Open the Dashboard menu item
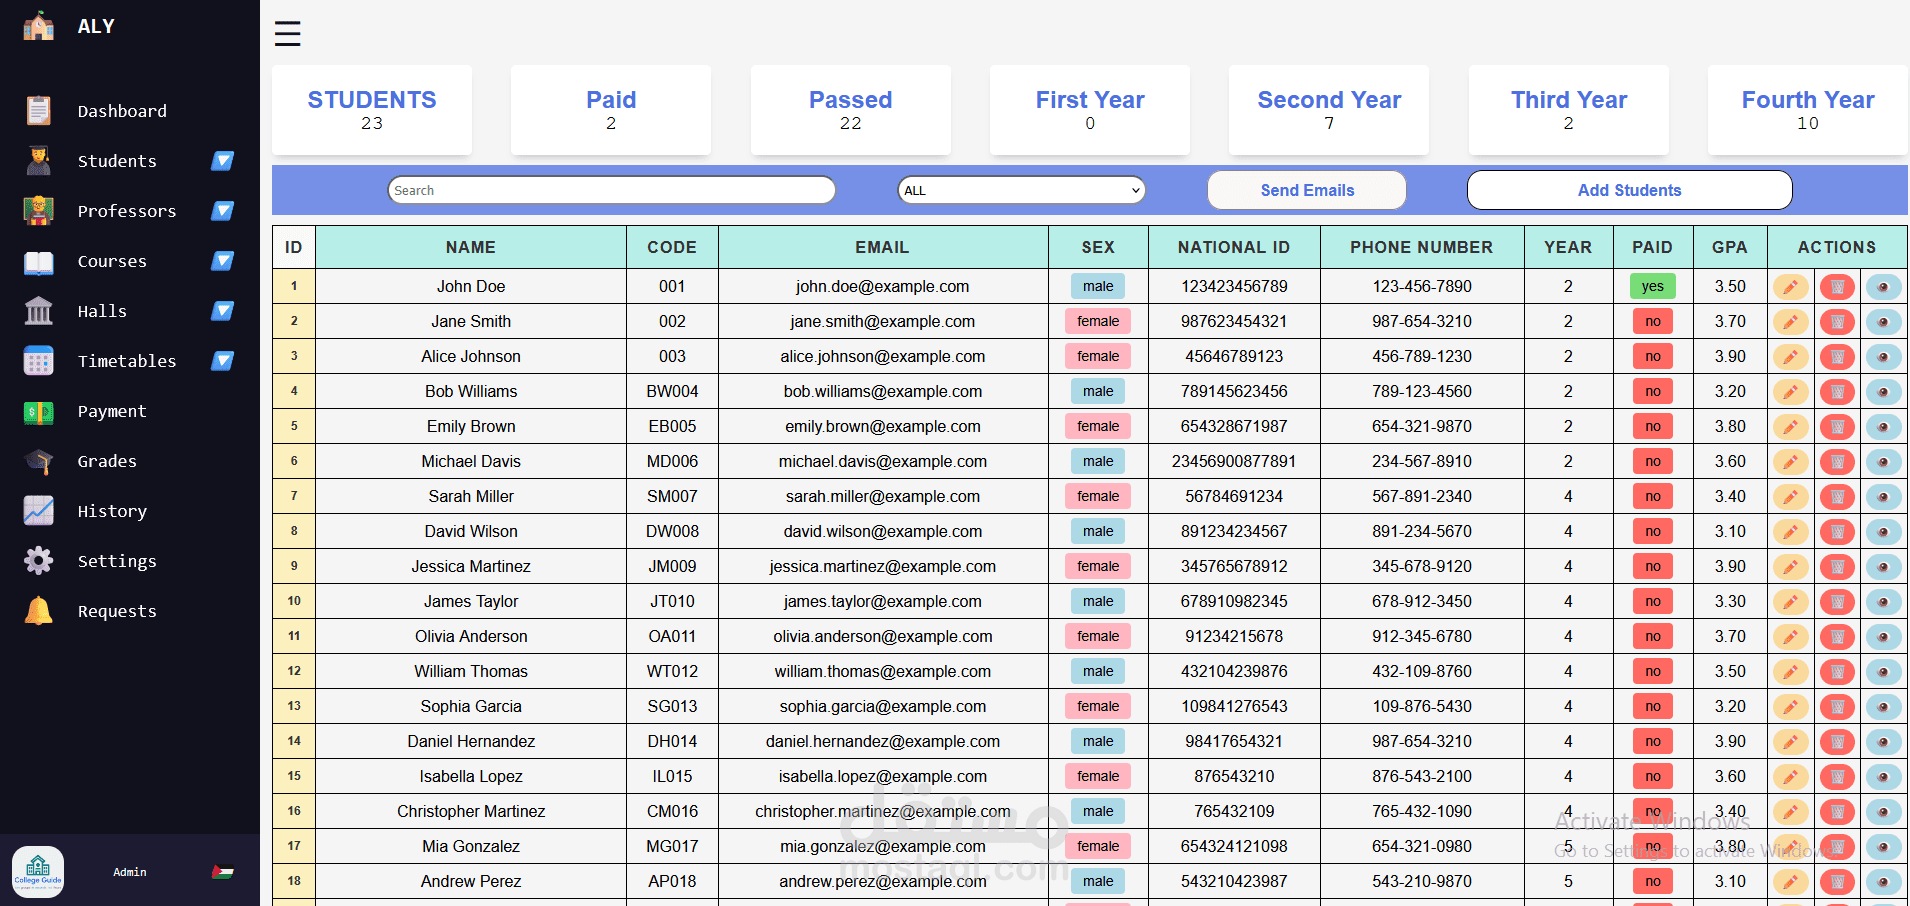The width and height of the screenshot is (1910, 906). pos(122,111)
